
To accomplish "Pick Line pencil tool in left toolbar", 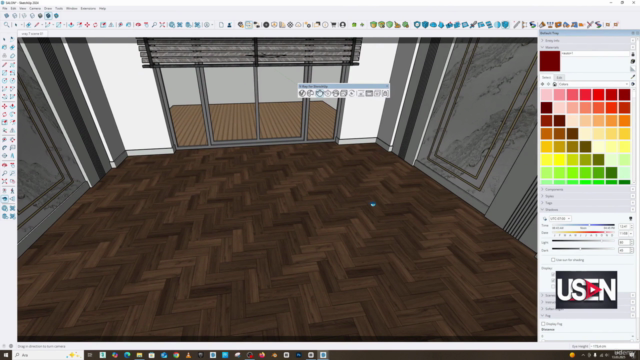I will point(4,64).
